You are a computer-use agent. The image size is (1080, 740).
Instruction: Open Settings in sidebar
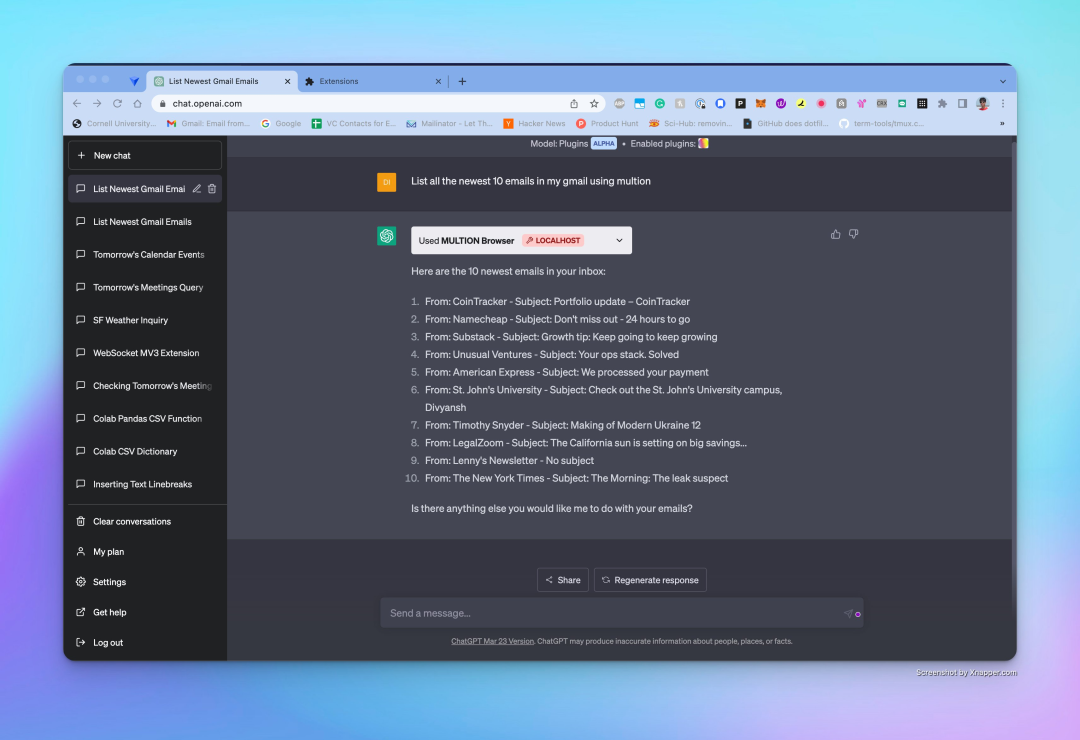click(145, 582)
